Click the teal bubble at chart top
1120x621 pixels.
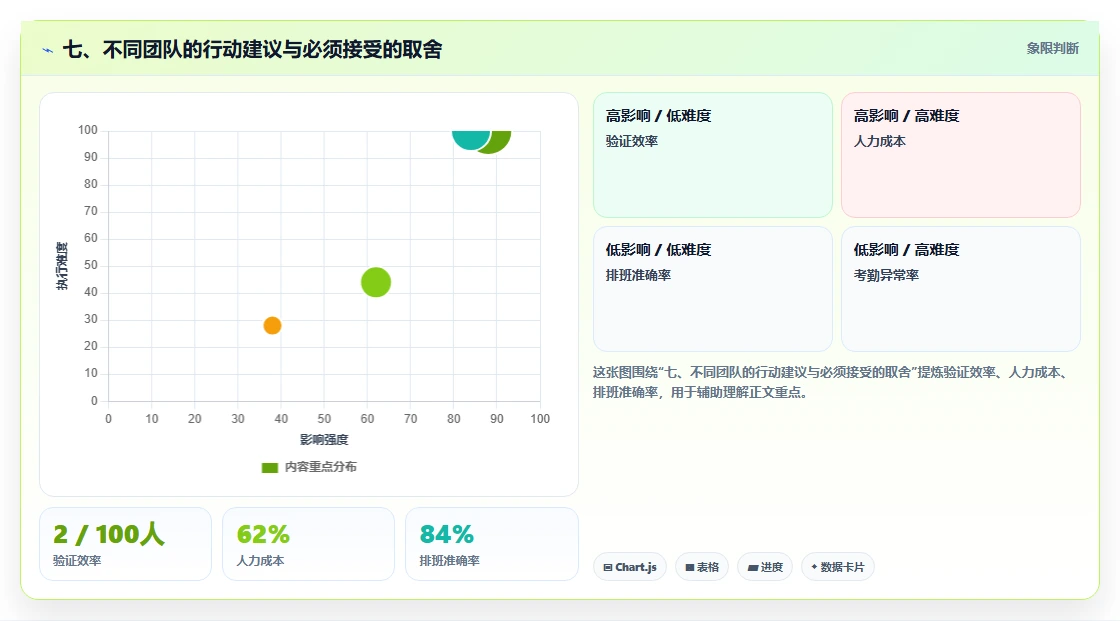470,139
